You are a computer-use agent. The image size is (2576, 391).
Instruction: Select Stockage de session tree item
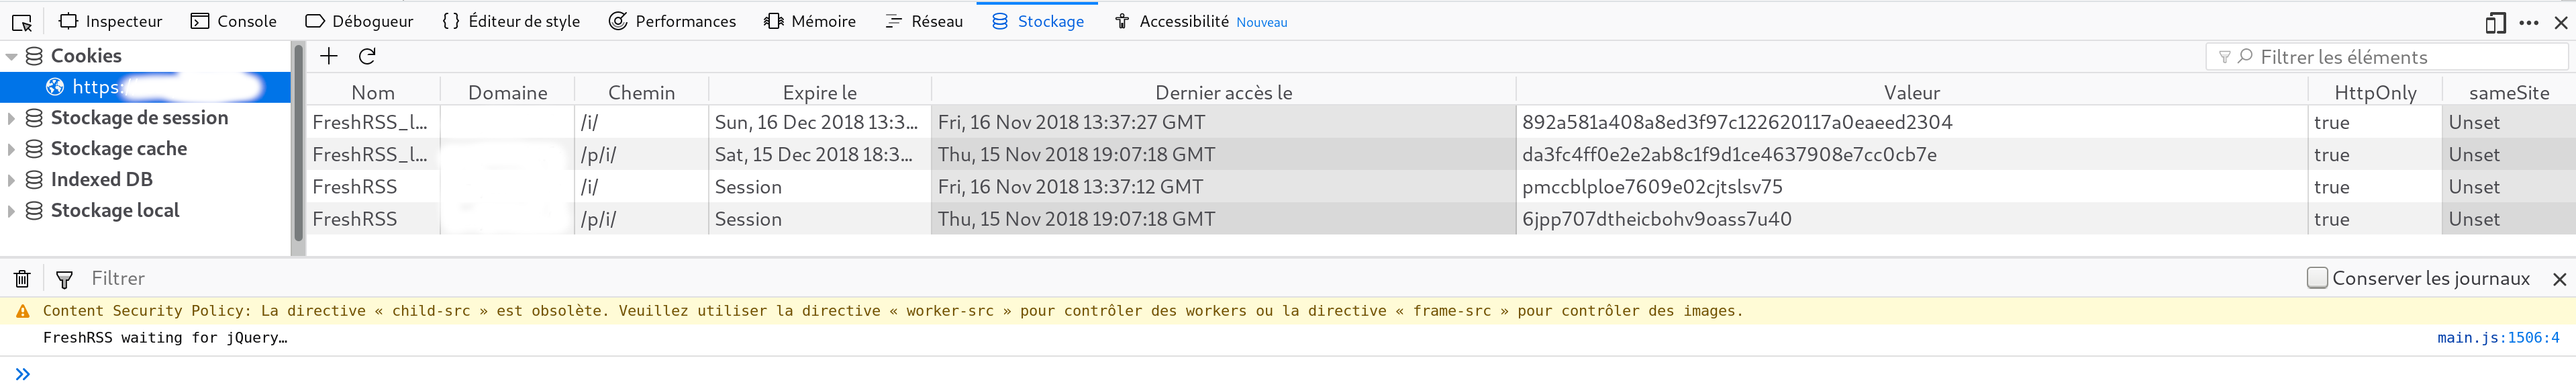[x=139, y=118]
